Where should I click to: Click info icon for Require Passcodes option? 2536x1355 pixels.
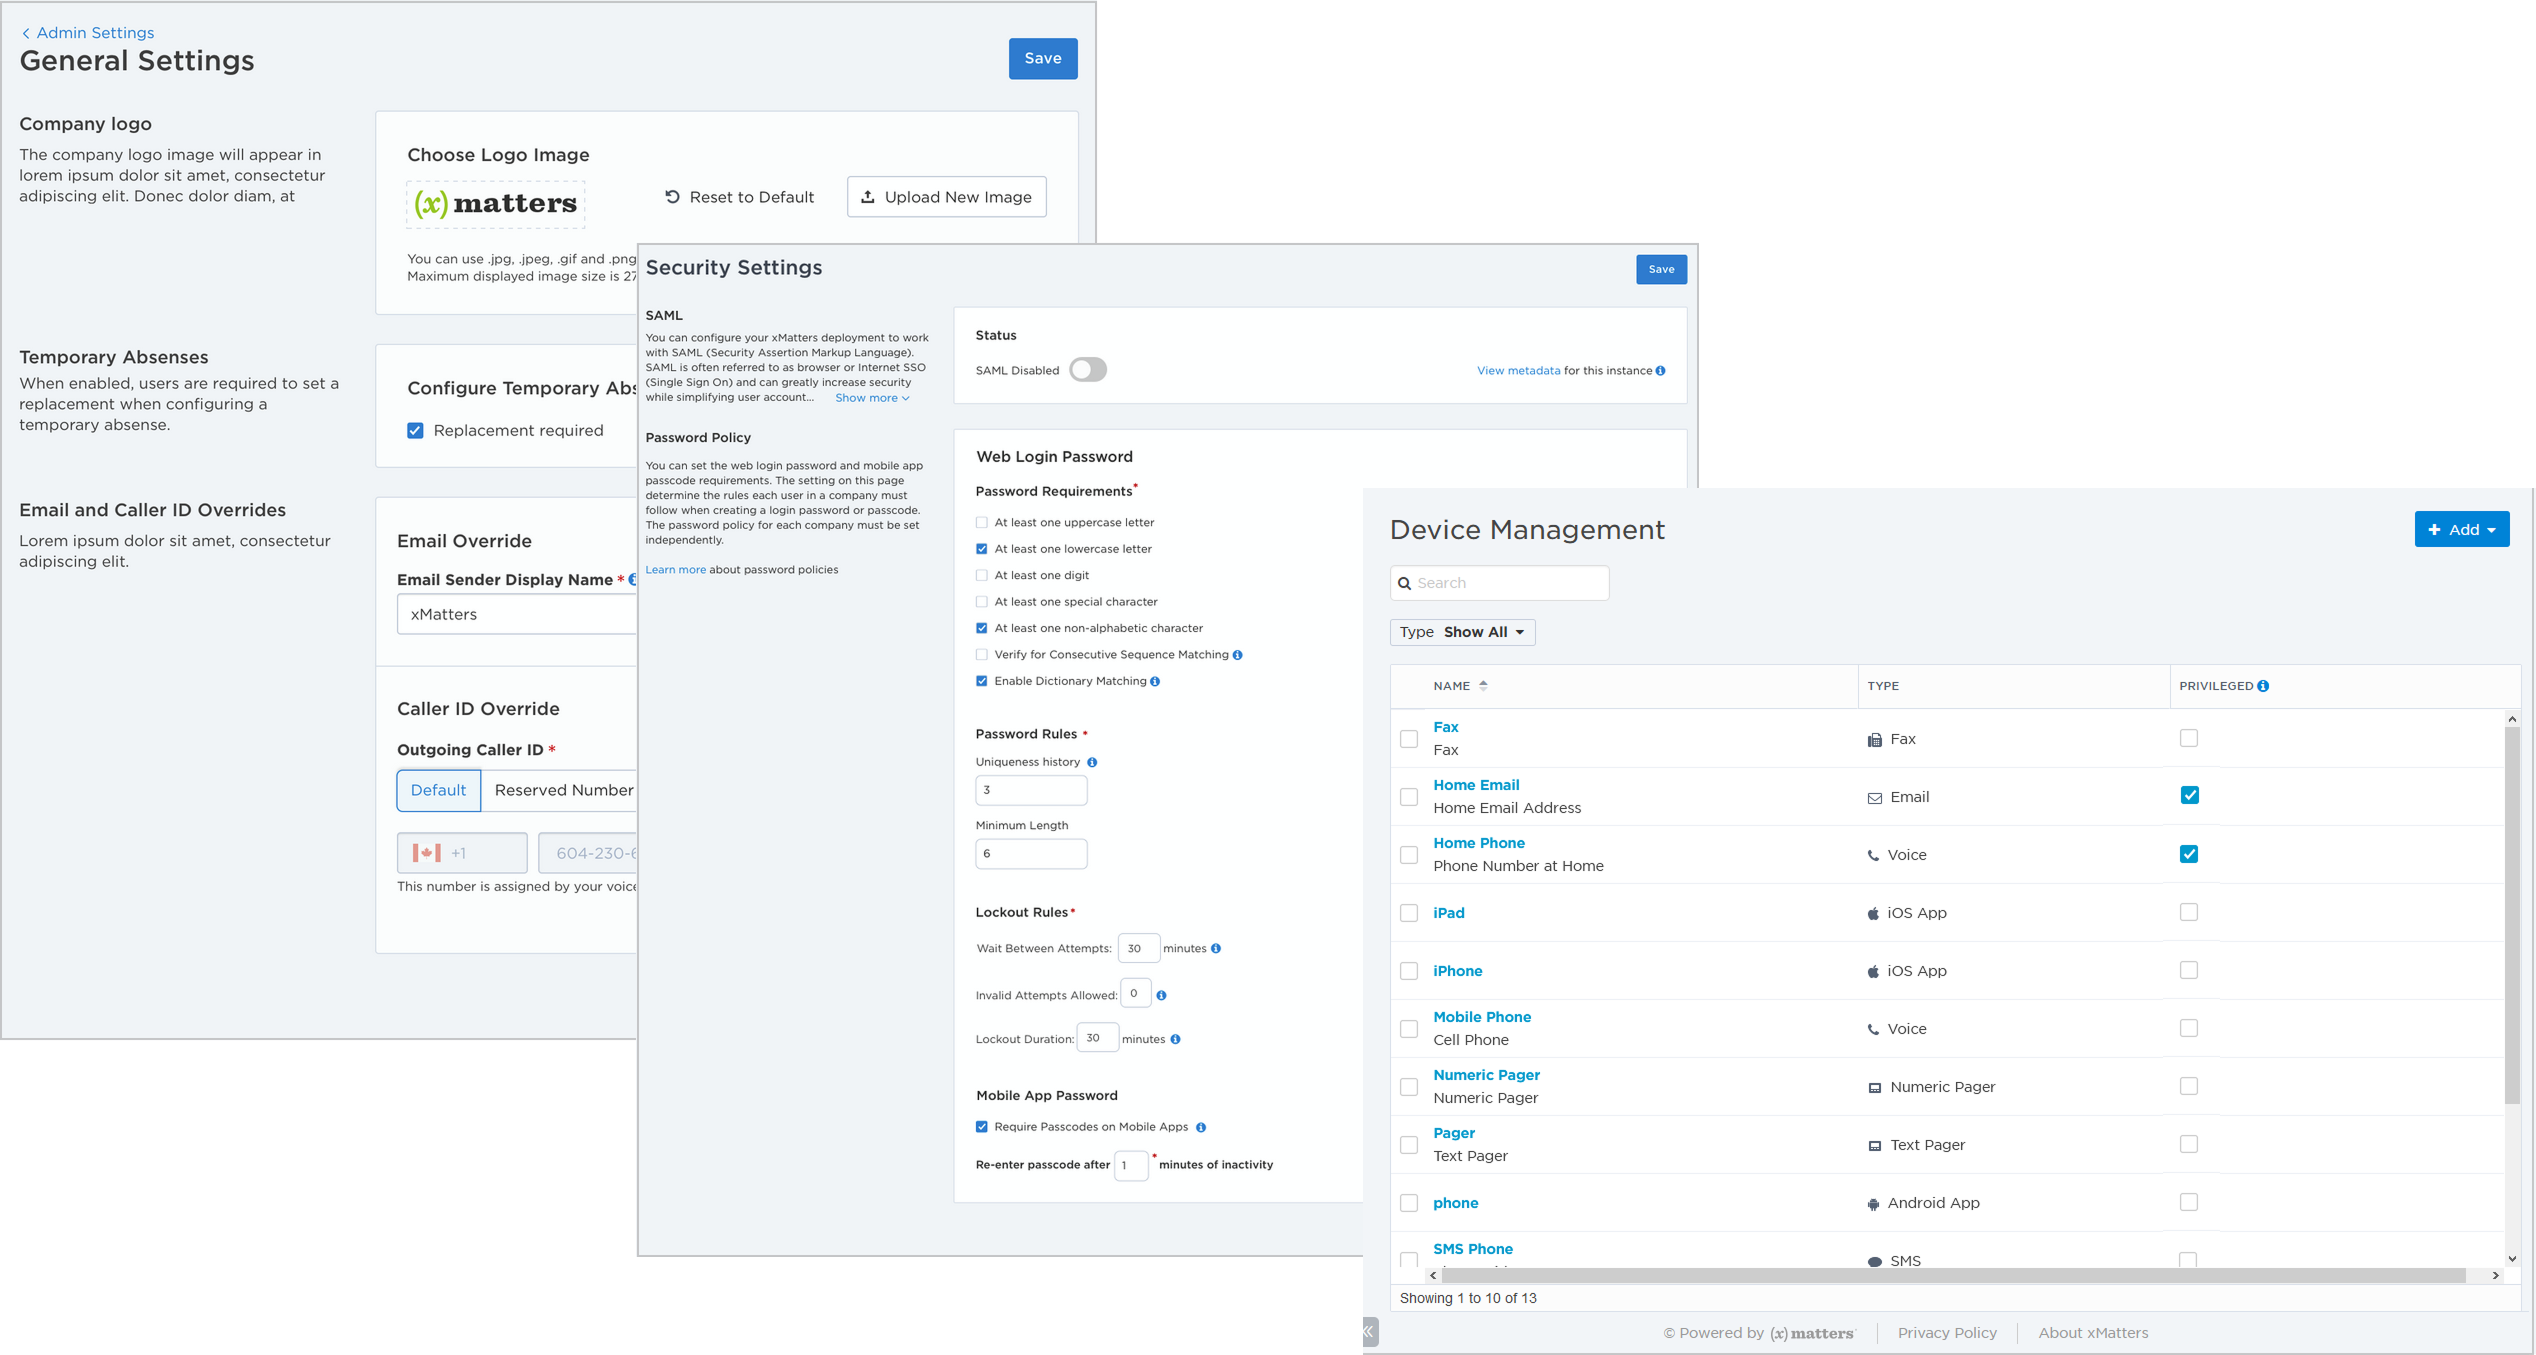pos(1201,1127)
